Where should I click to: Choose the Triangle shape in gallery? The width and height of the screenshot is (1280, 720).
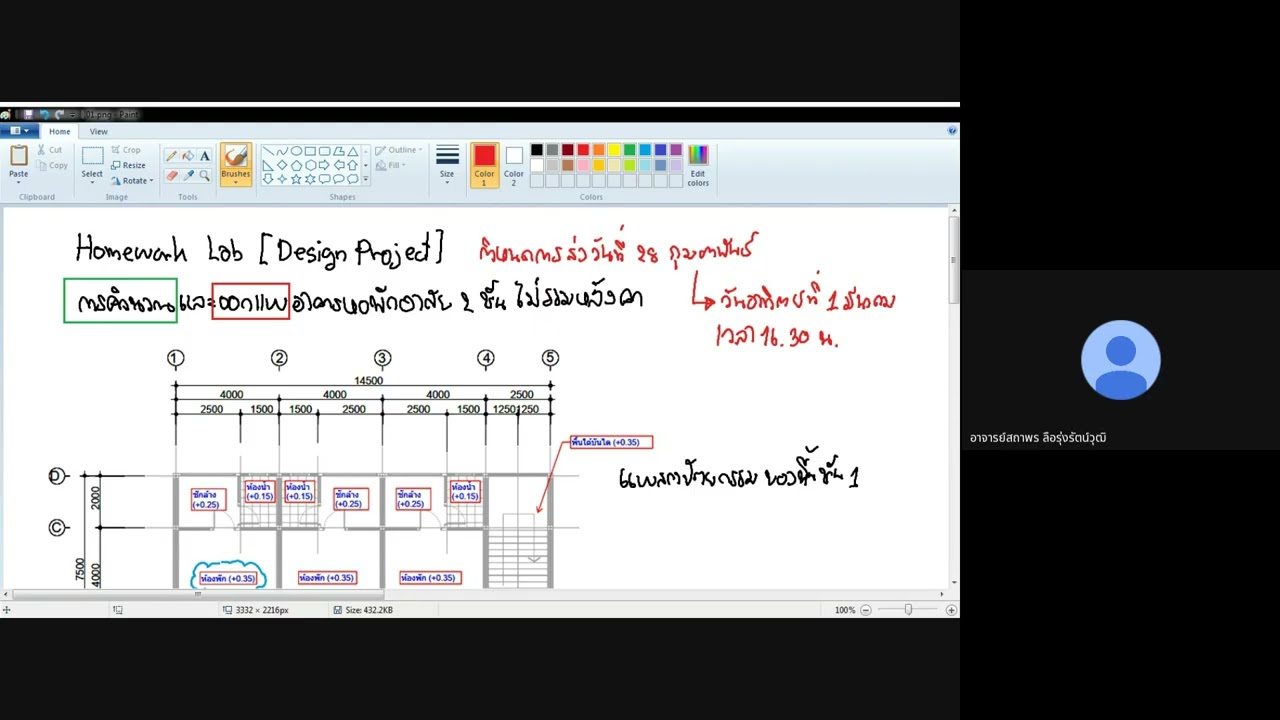click(352, 151)
